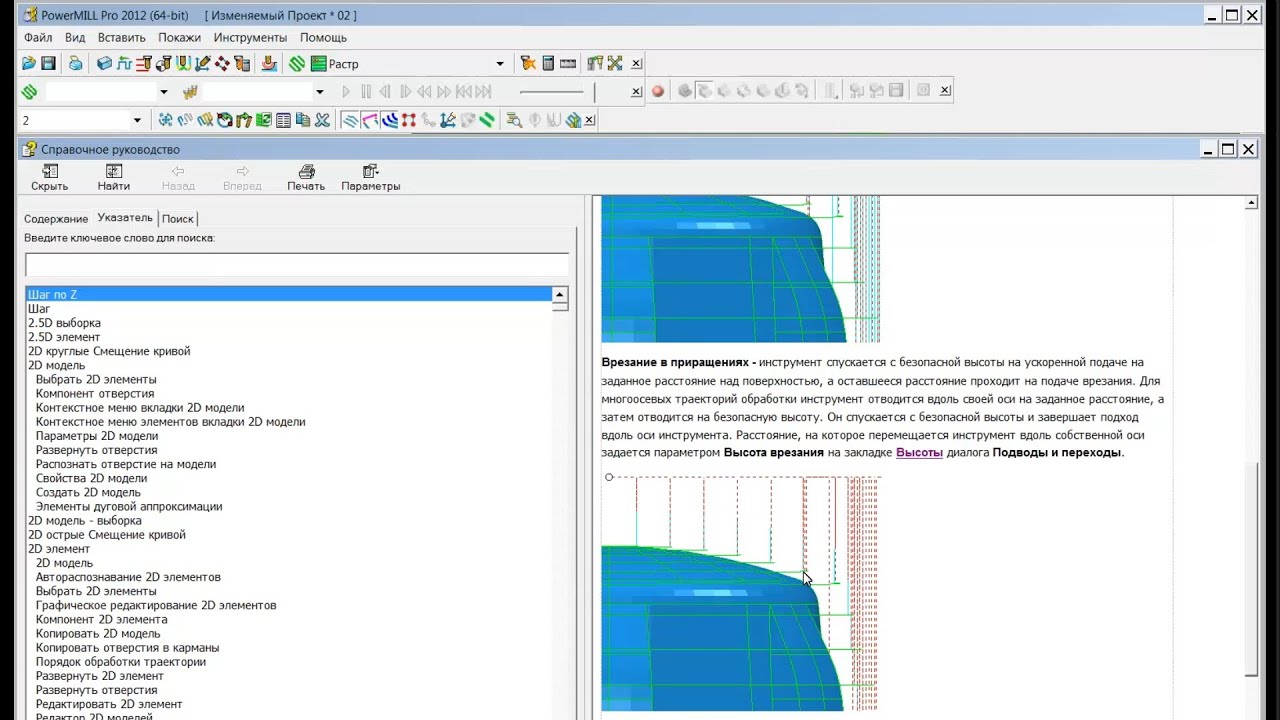Open Rapid Move Heights toolbar icon

[x=143, y=63]
